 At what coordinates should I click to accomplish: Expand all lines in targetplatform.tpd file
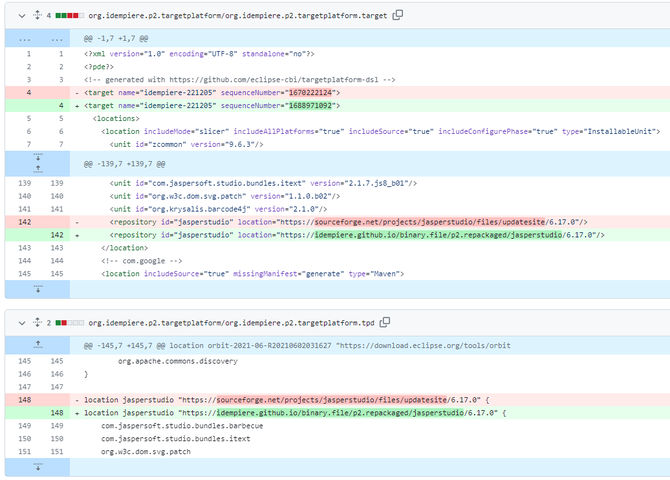click(38, 323)
